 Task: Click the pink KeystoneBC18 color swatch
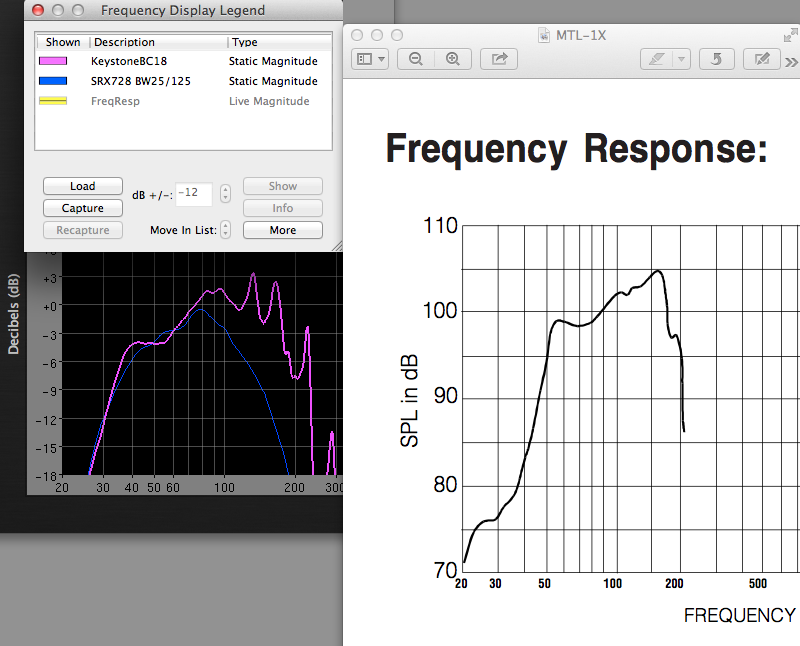(x=53, y=61)
